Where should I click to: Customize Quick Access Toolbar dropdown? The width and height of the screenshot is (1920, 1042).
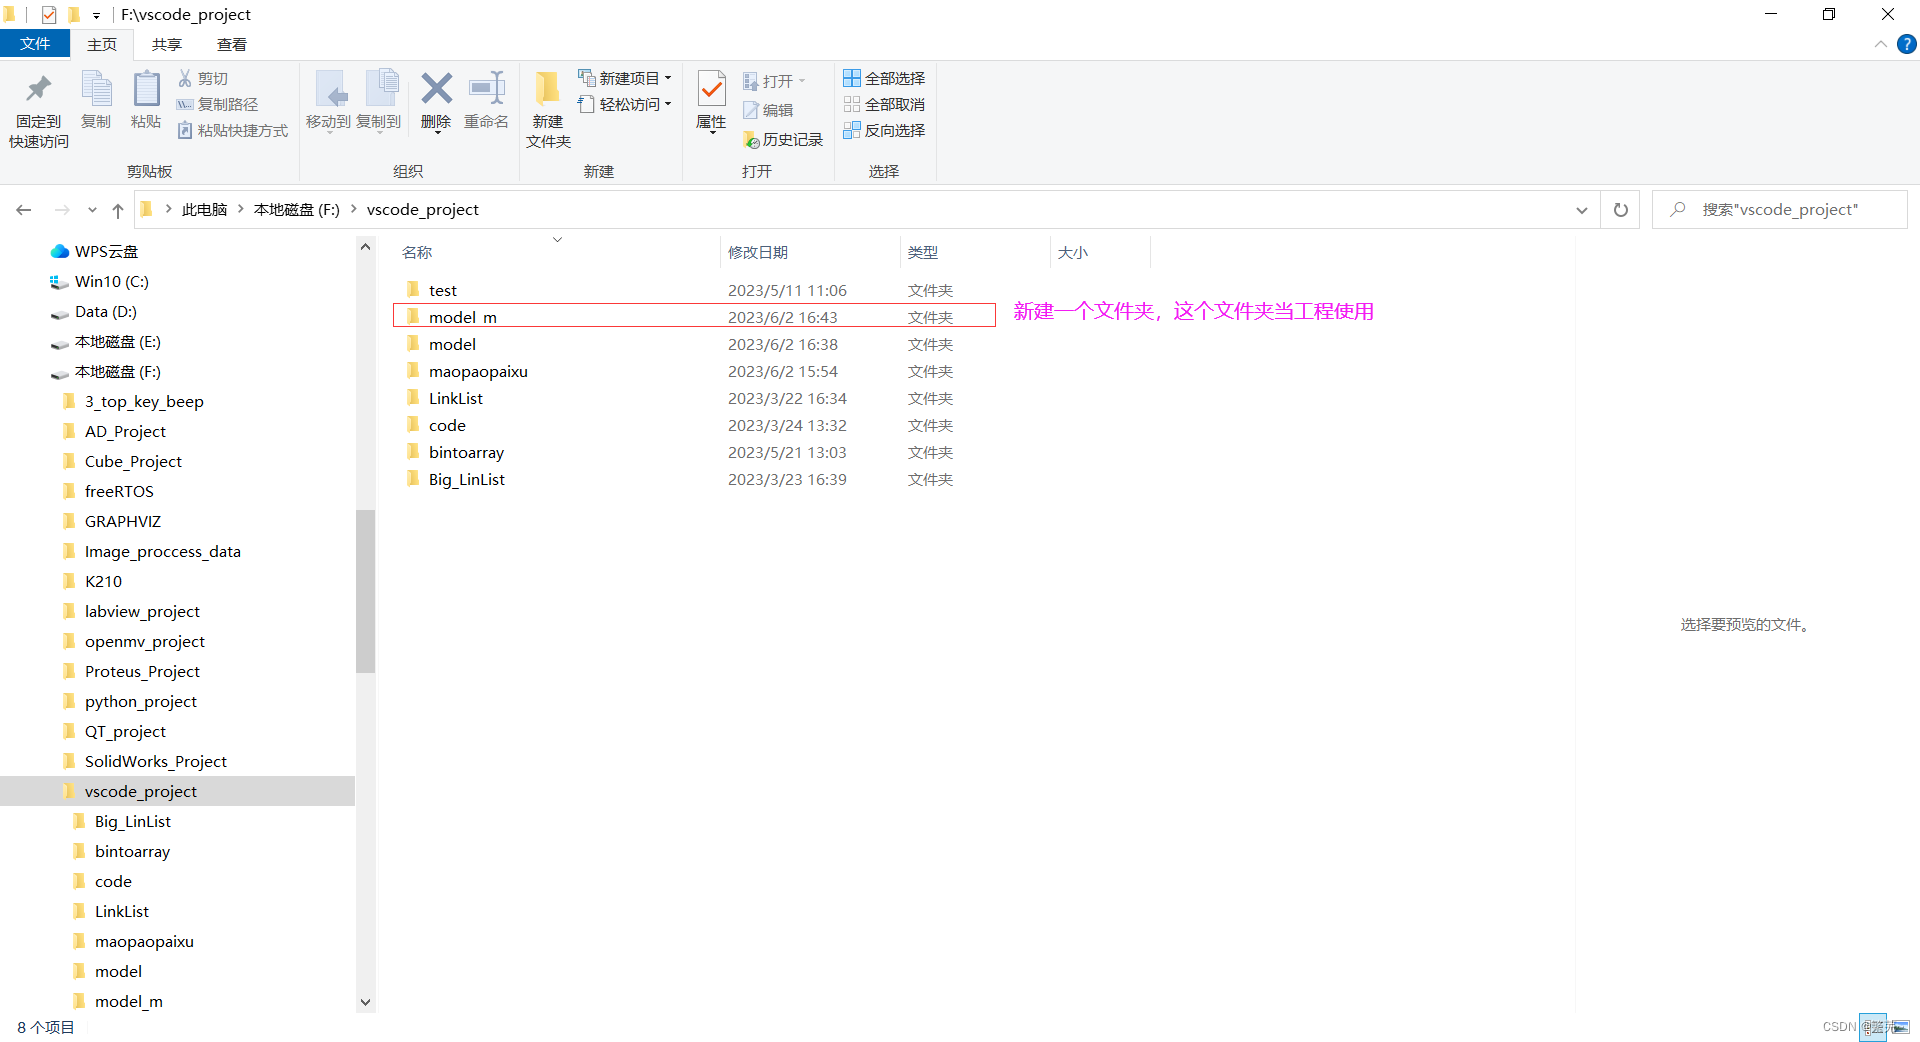click(96, 15)
